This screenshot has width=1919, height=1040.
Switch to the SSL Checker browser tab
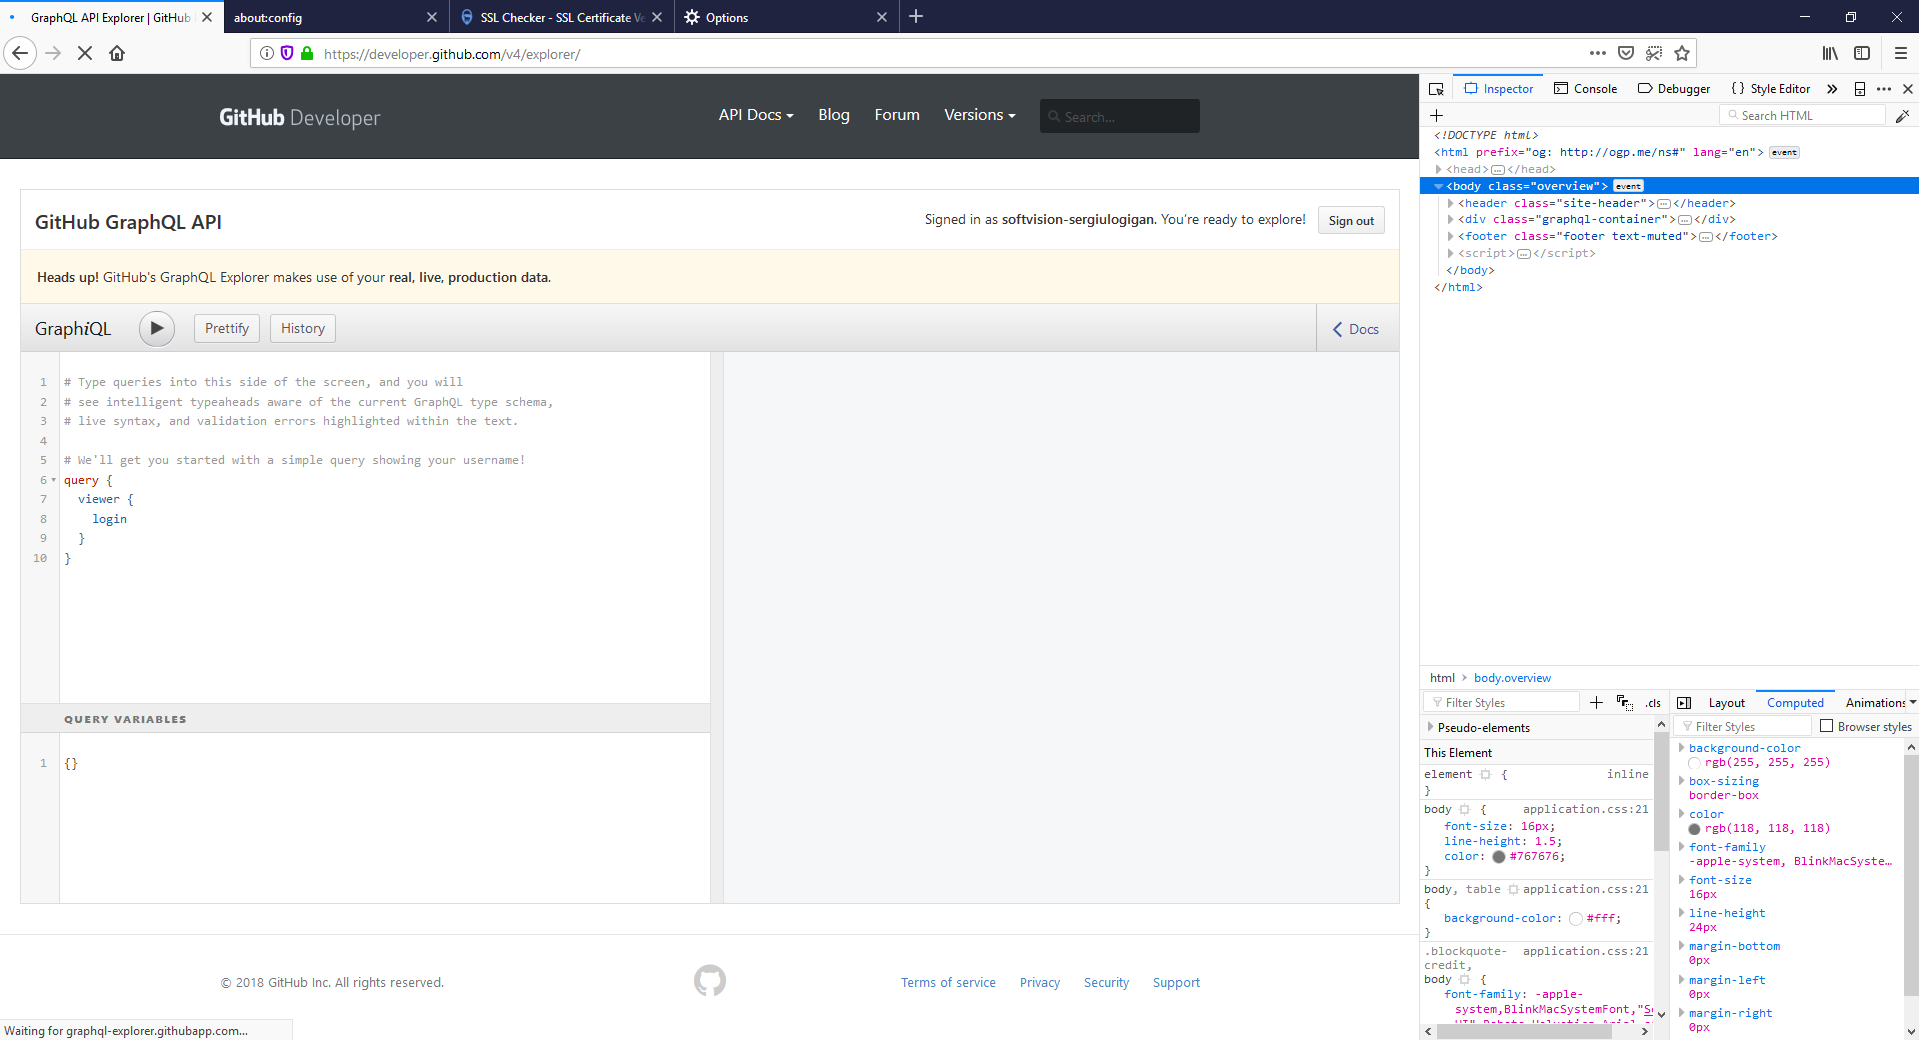[560, 17]
